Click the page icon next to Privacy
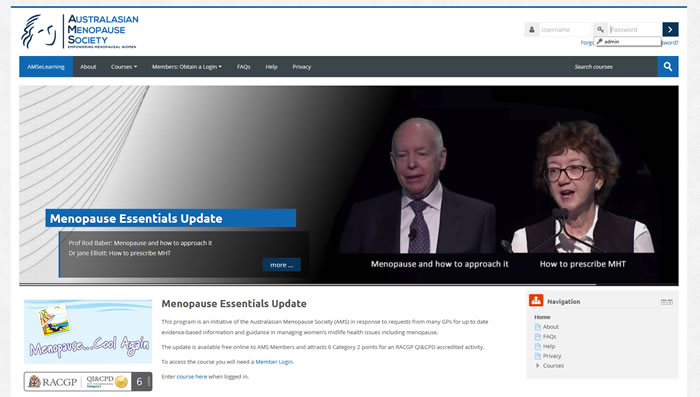700x397 pixels. [538, 356]
